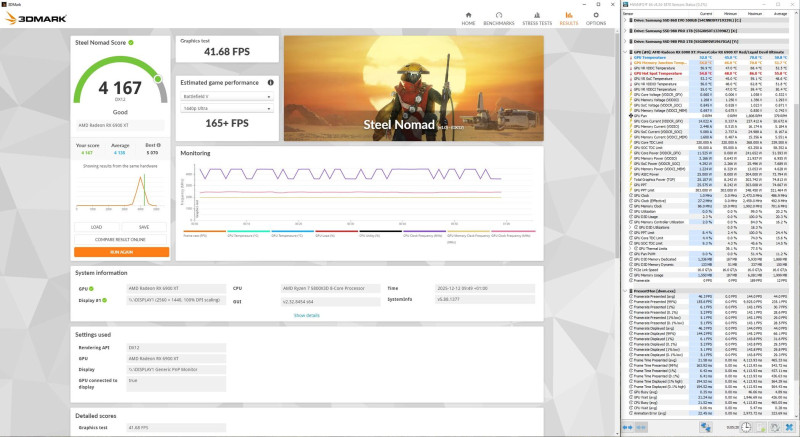Click the Current column header in HWiNFO
The width and height of the screenshot is (800, 437).
706,14
